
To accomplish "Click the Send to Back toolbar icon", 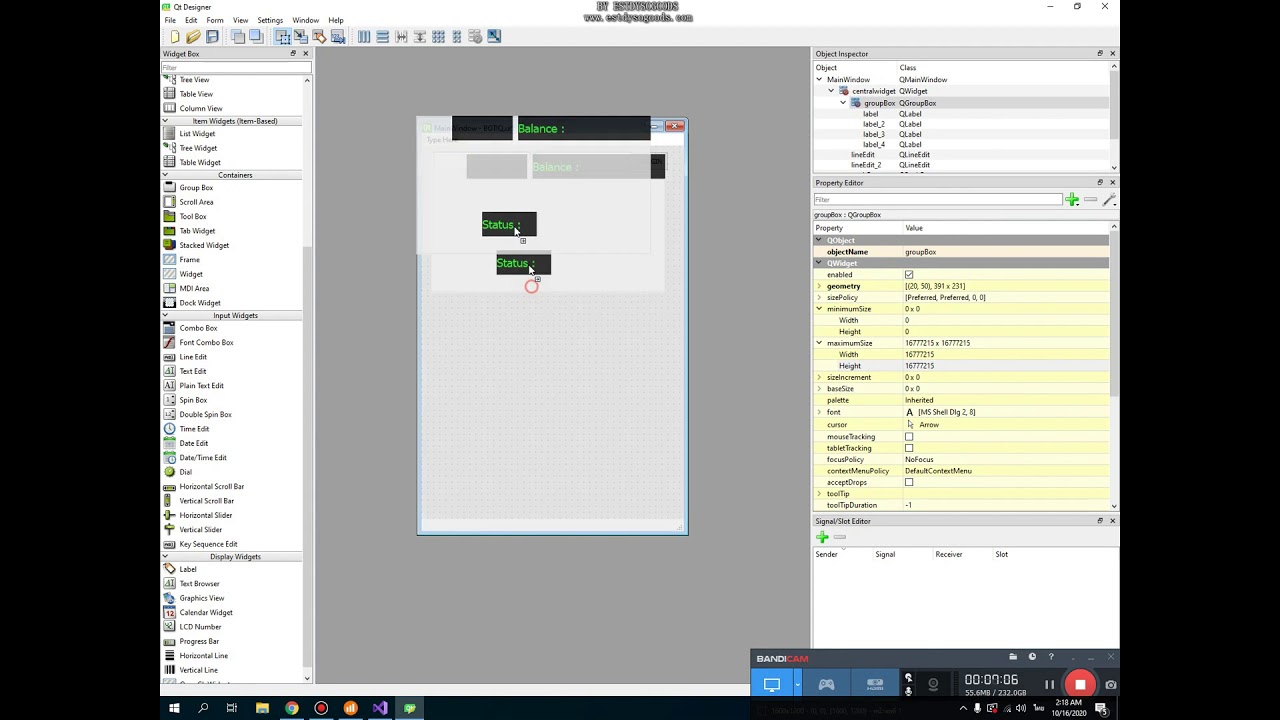I will click(x=238, y=37).
